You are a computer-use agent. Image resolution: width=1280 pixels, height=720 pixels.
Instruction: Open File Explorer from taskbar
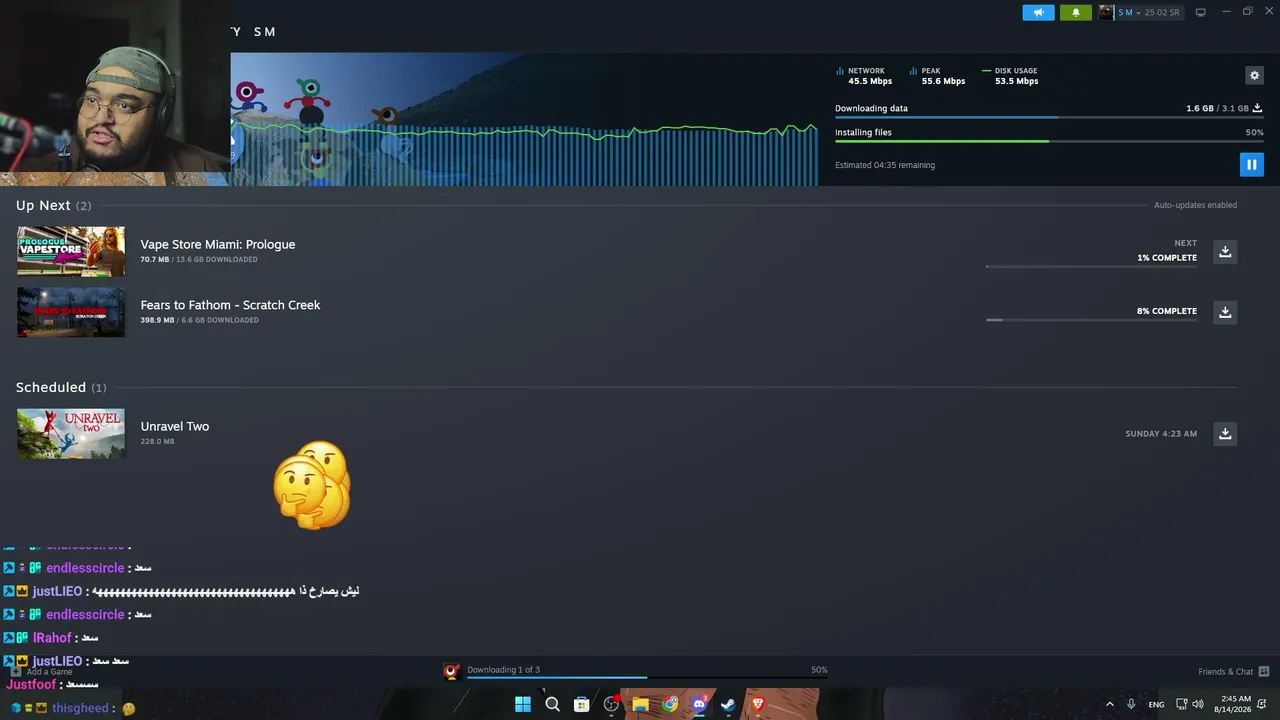[x=640, y=704]
